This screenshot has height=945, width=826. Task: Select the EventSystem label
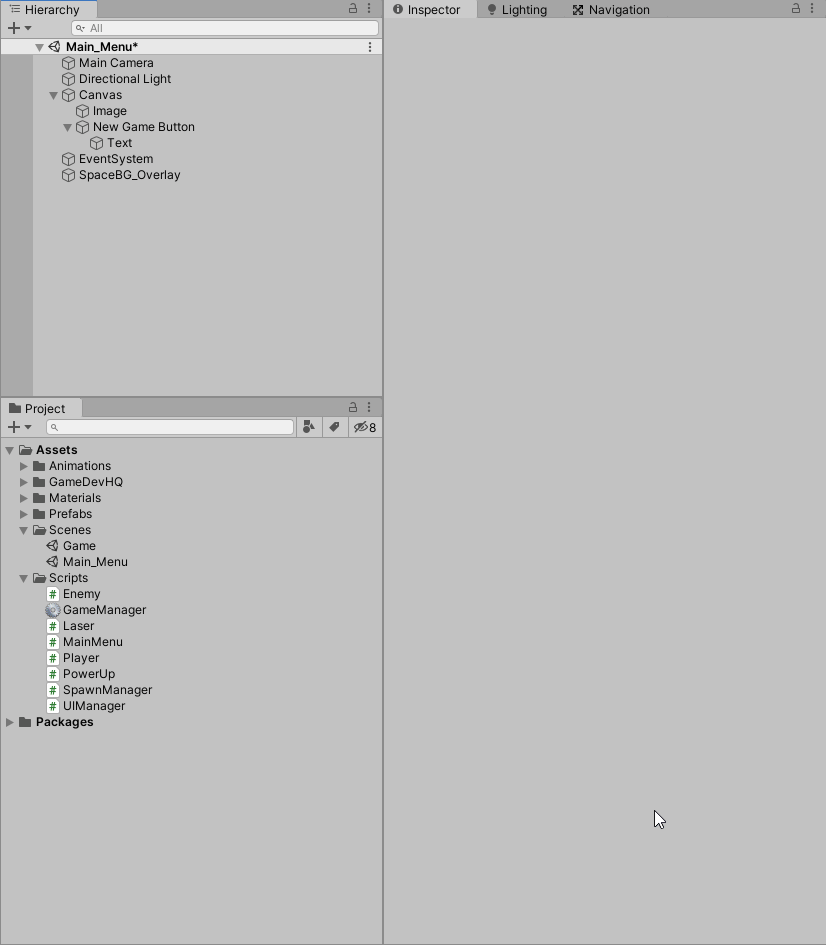click(x=116, y=159)
